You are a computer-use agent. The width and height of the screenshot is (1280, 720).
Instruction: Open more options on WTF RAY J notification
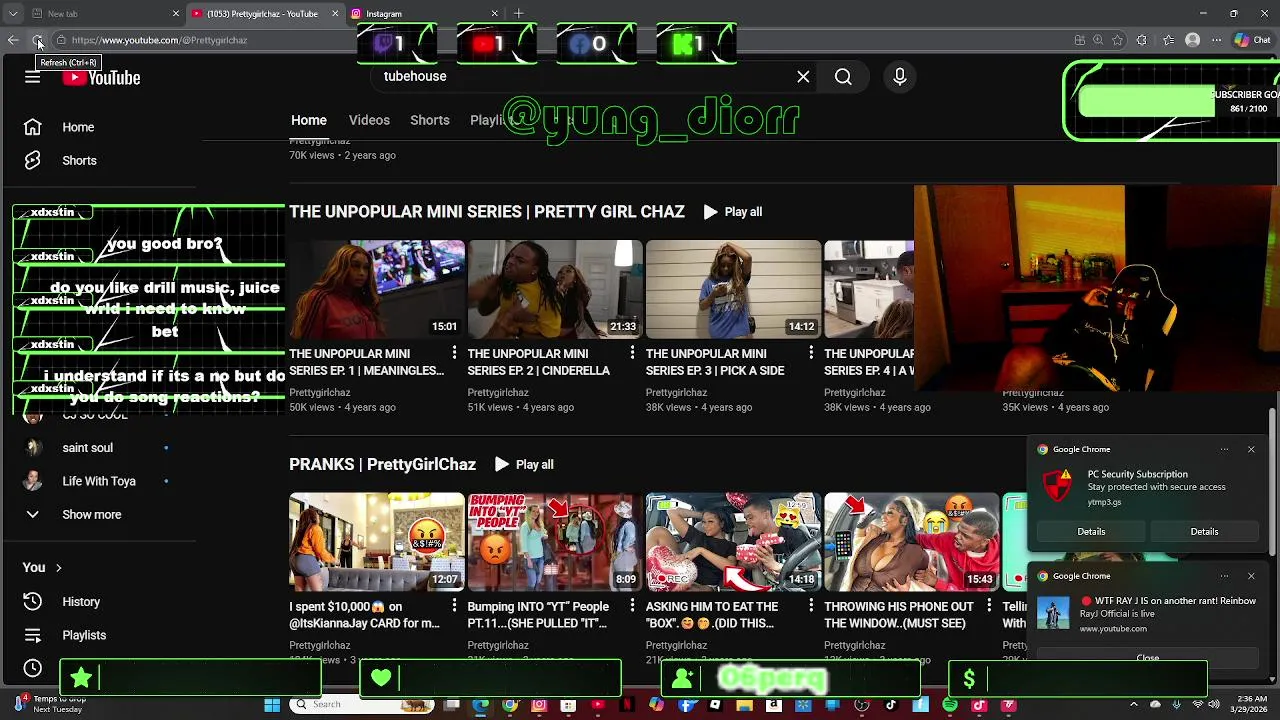pyautogui.click(x=1224, y=576)
